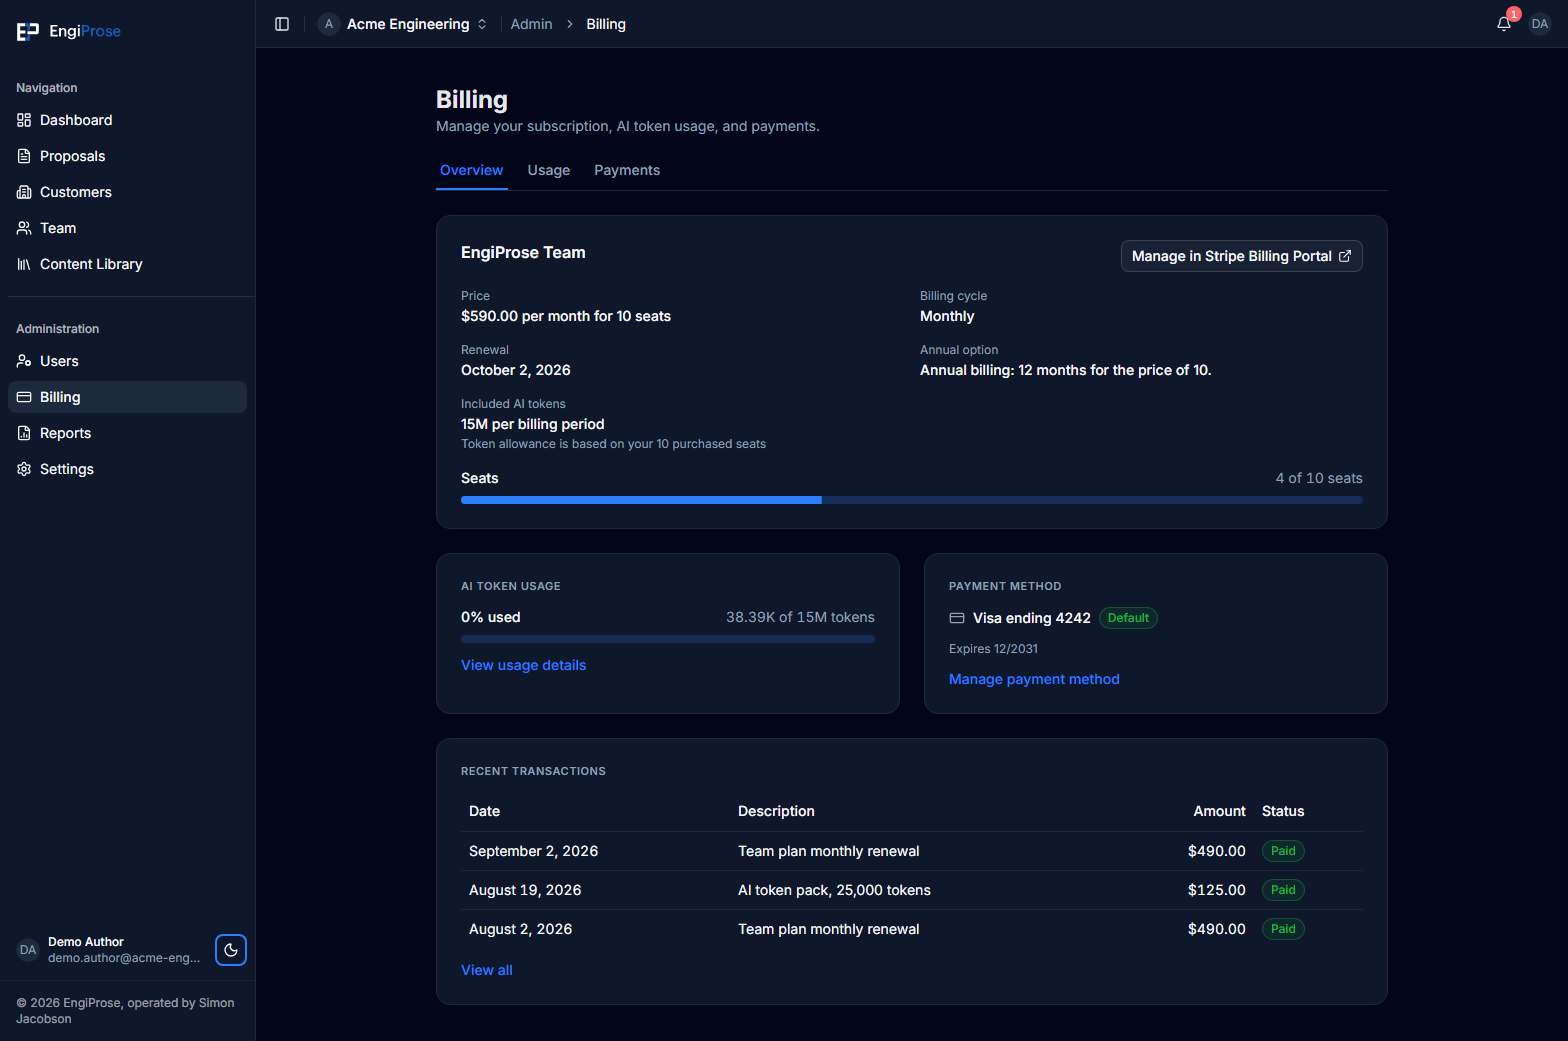1568x1041 pixels.
Task: Click Manage in Stripe Billing Portal
Action: click(1242, 256)
